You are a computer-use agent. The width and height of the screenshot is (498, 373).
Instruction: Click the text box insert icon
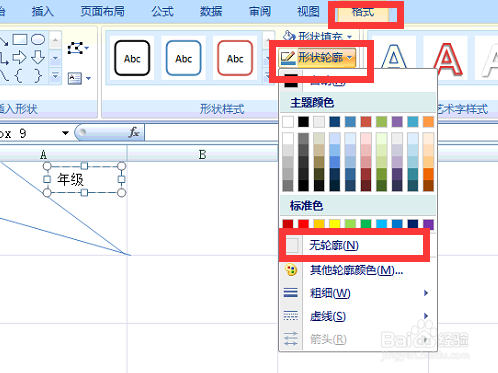[75, 78]
